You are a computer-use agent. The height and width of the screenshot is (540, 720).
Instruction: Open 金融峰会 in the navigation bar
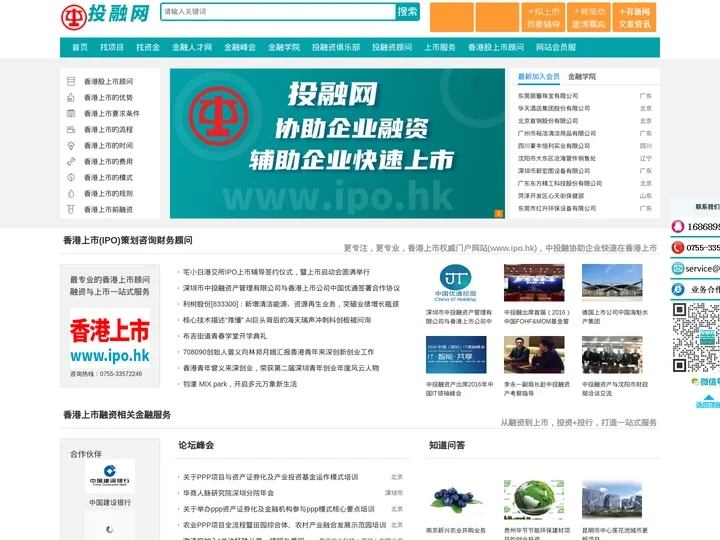(x=239, y=47)
